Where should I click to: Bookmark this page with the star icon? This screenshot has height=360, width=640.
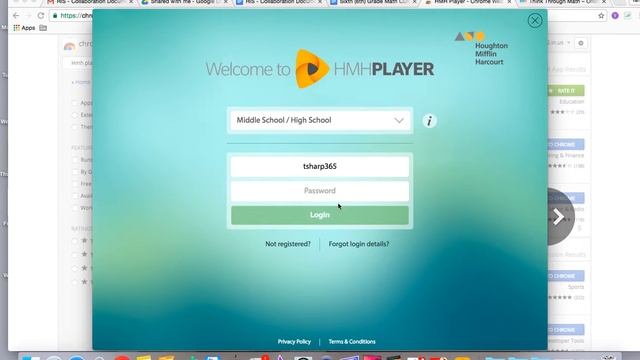pos(601,16)
